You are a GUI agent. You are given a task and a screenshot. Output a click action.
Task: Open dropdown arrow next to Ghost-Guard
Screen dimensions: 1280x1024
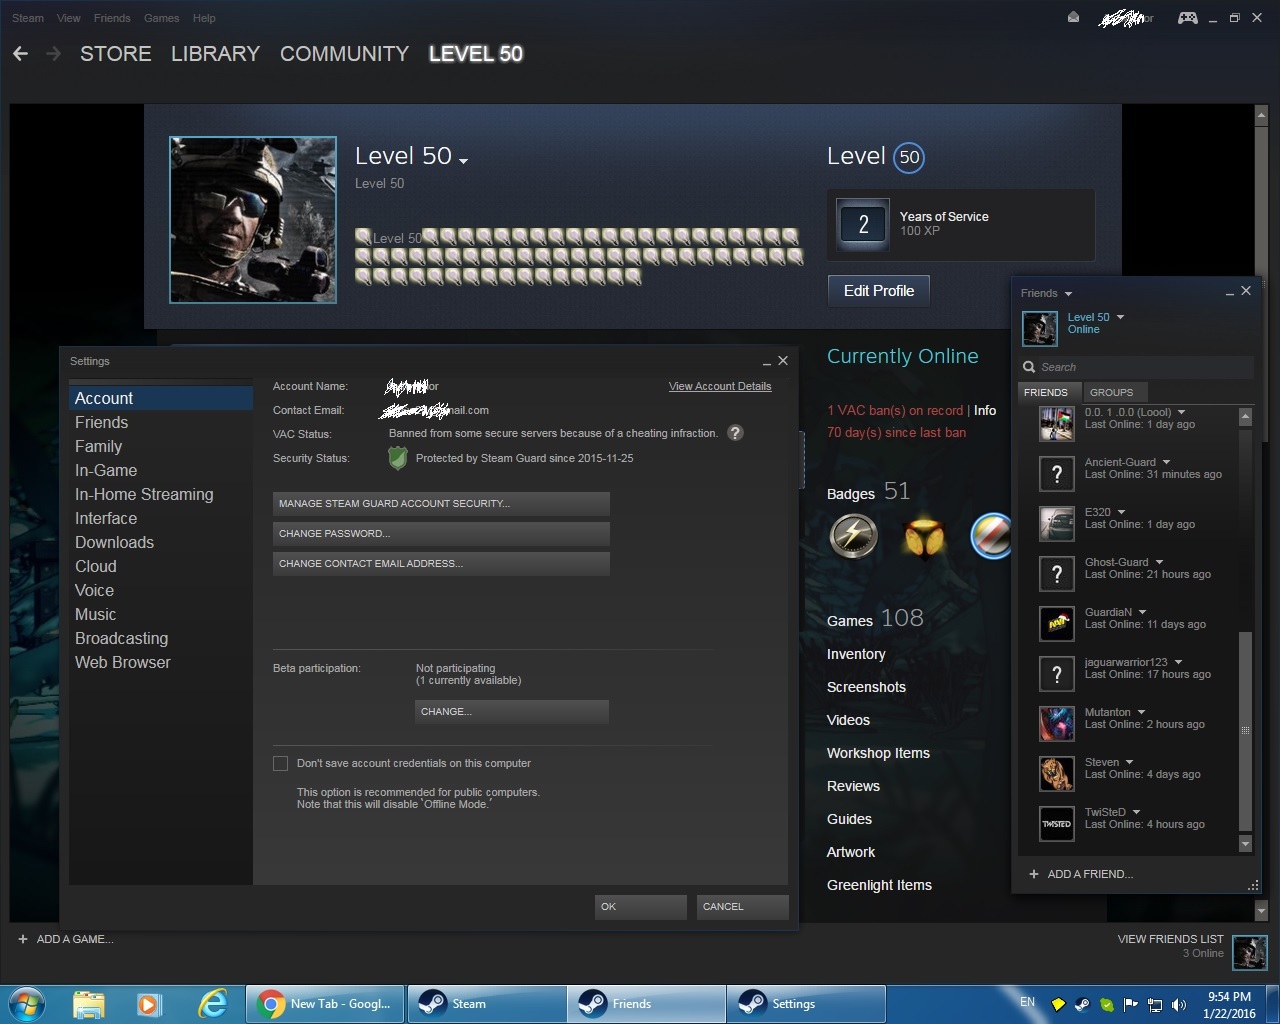click(1159, 562)
